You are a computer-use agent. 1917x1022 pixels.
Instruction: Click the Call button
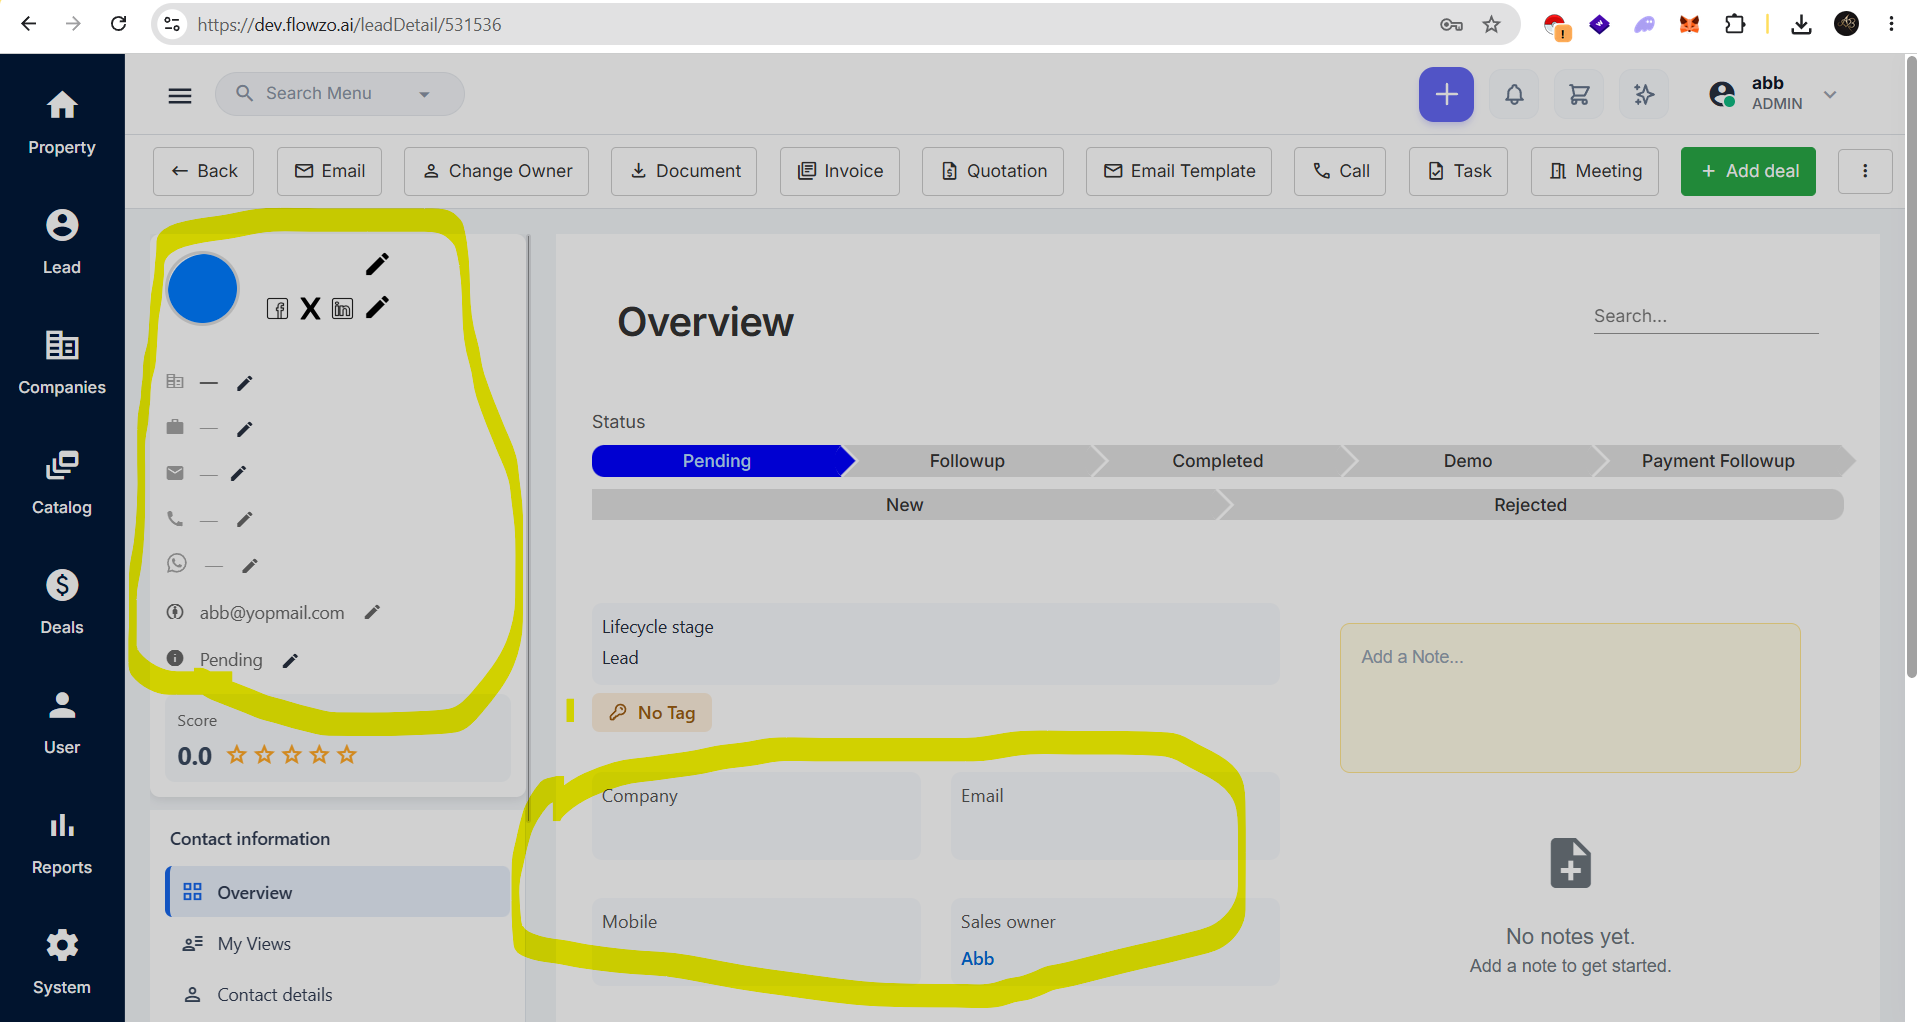(x=1340, y=171)
